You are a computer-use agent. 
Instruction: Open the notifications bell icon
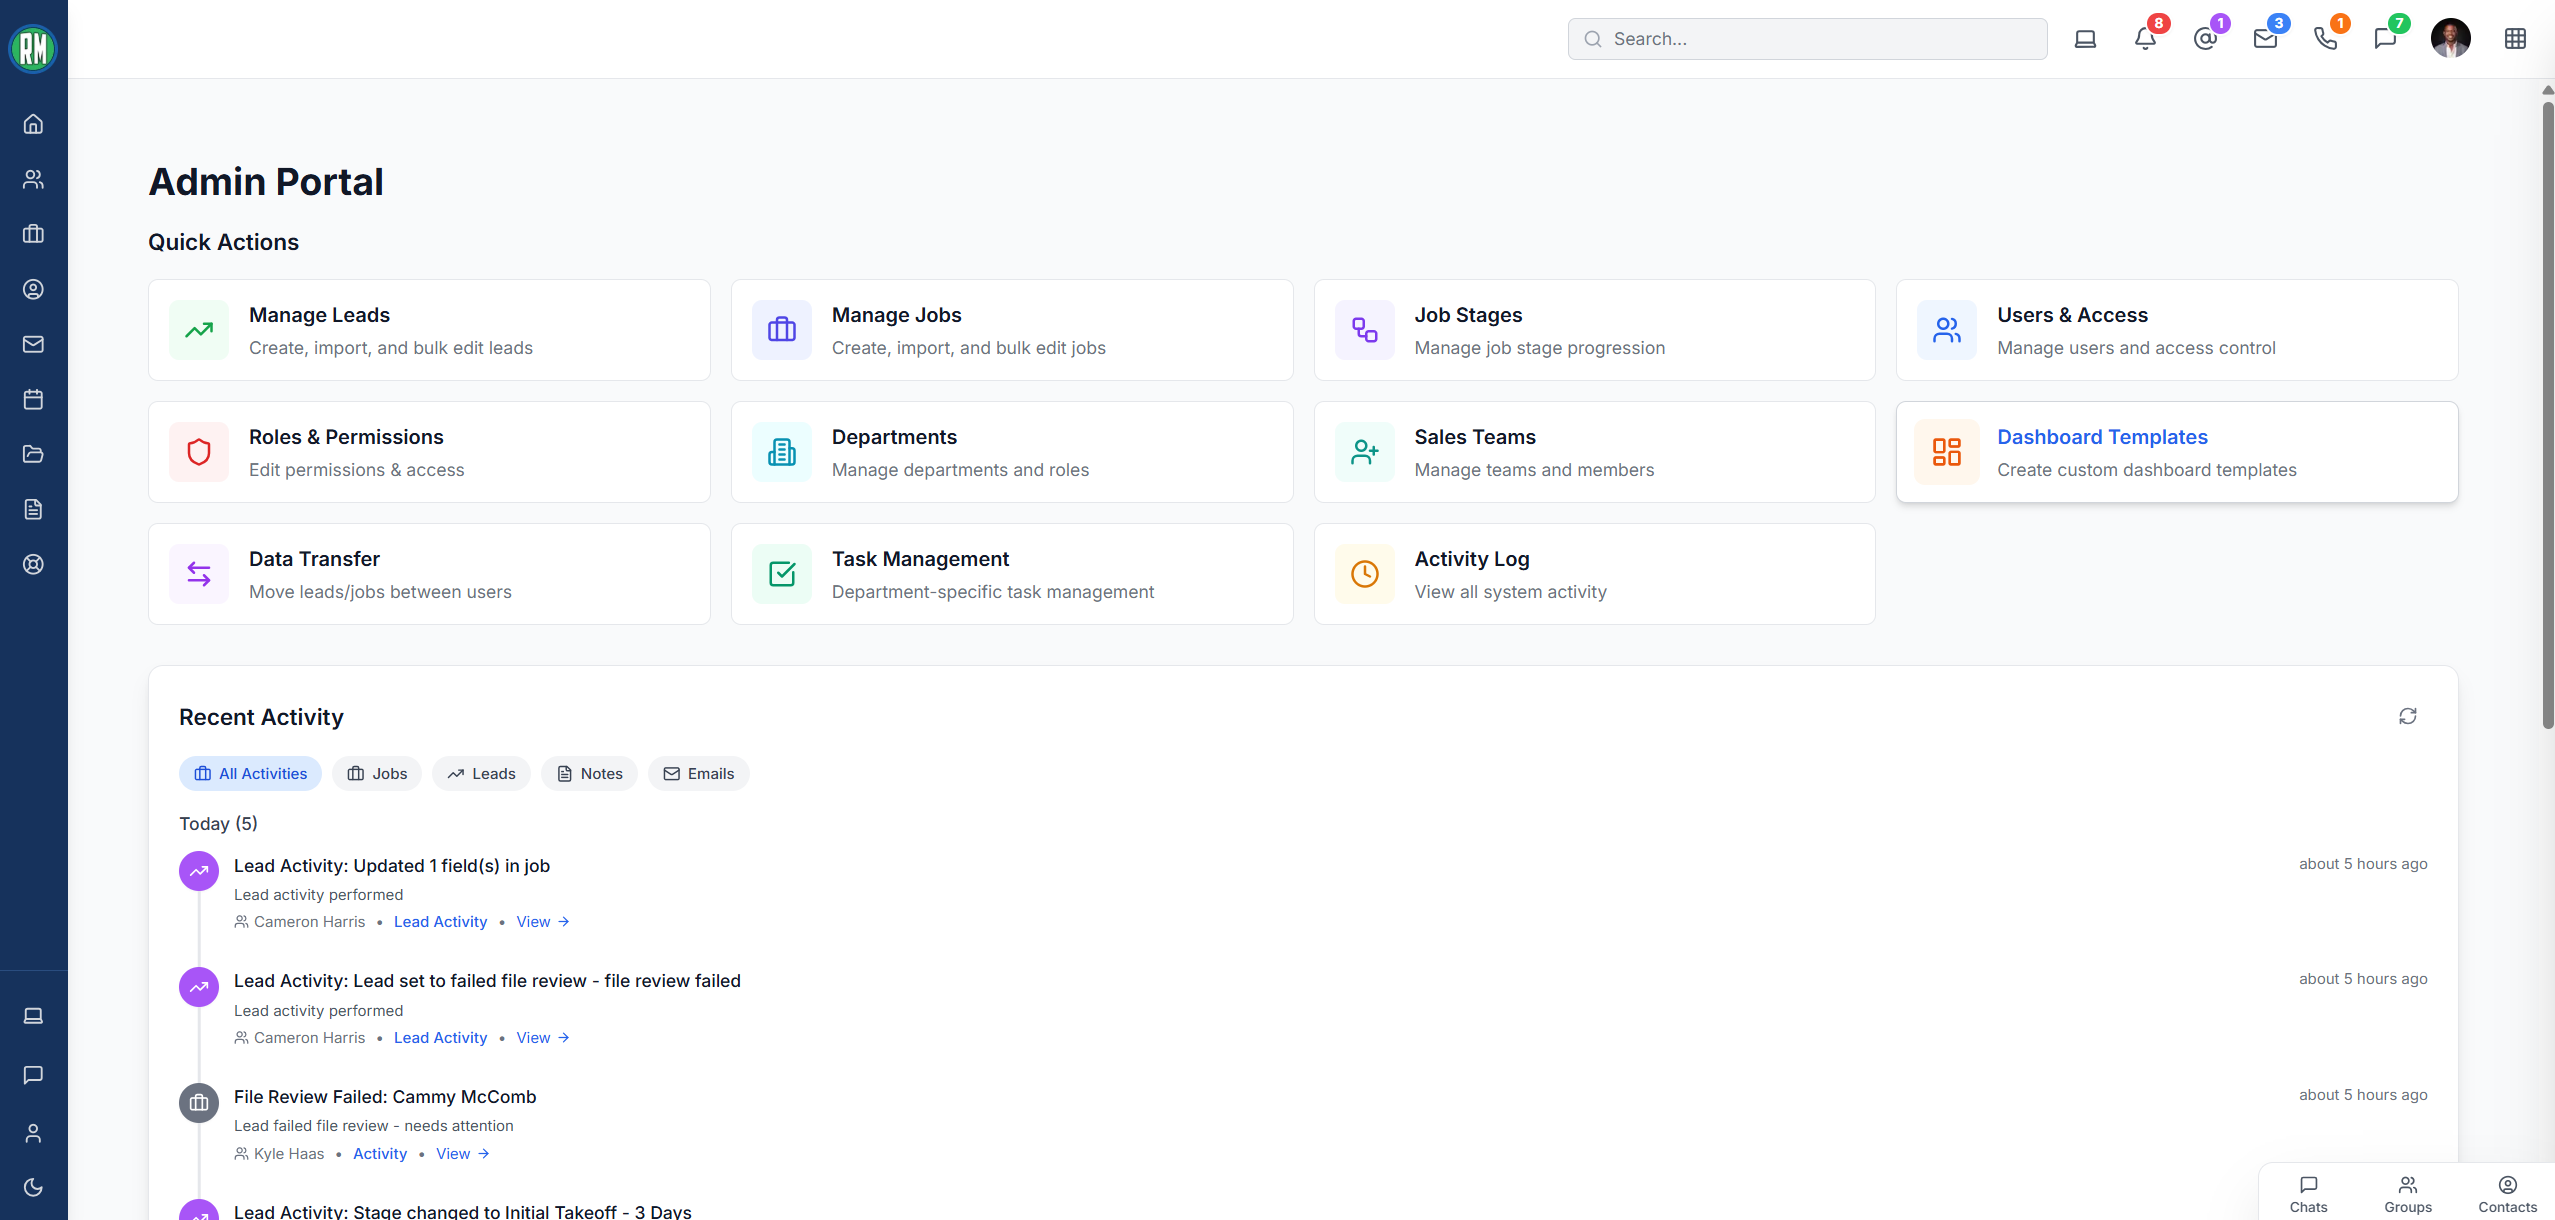click(x=2145, y=39)
